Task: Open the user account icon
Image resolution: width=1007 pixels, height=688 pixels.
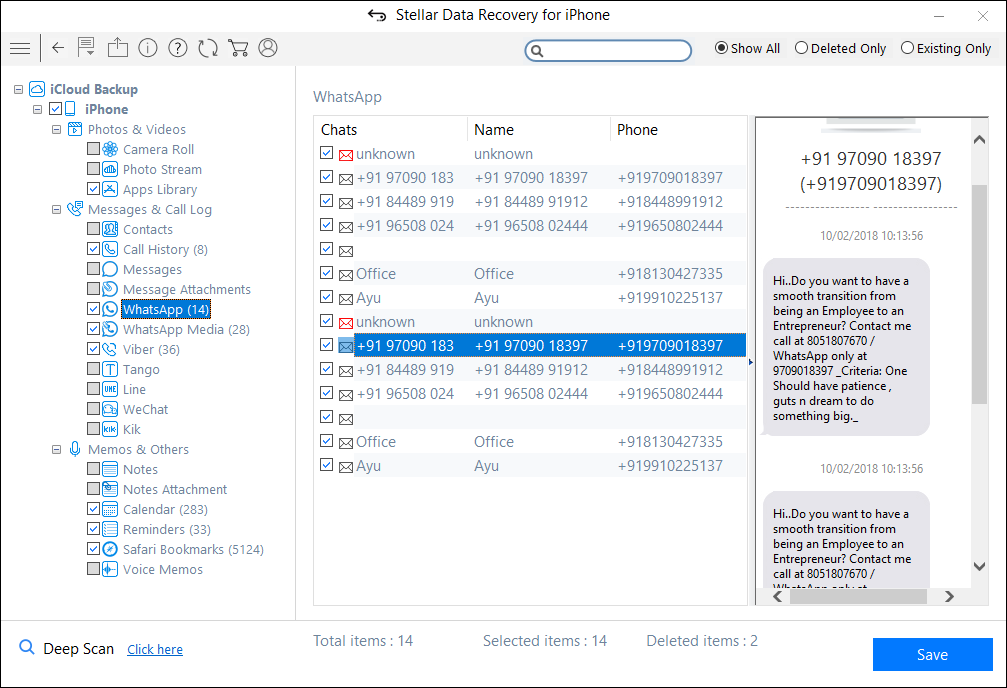Action: point(268,48)
